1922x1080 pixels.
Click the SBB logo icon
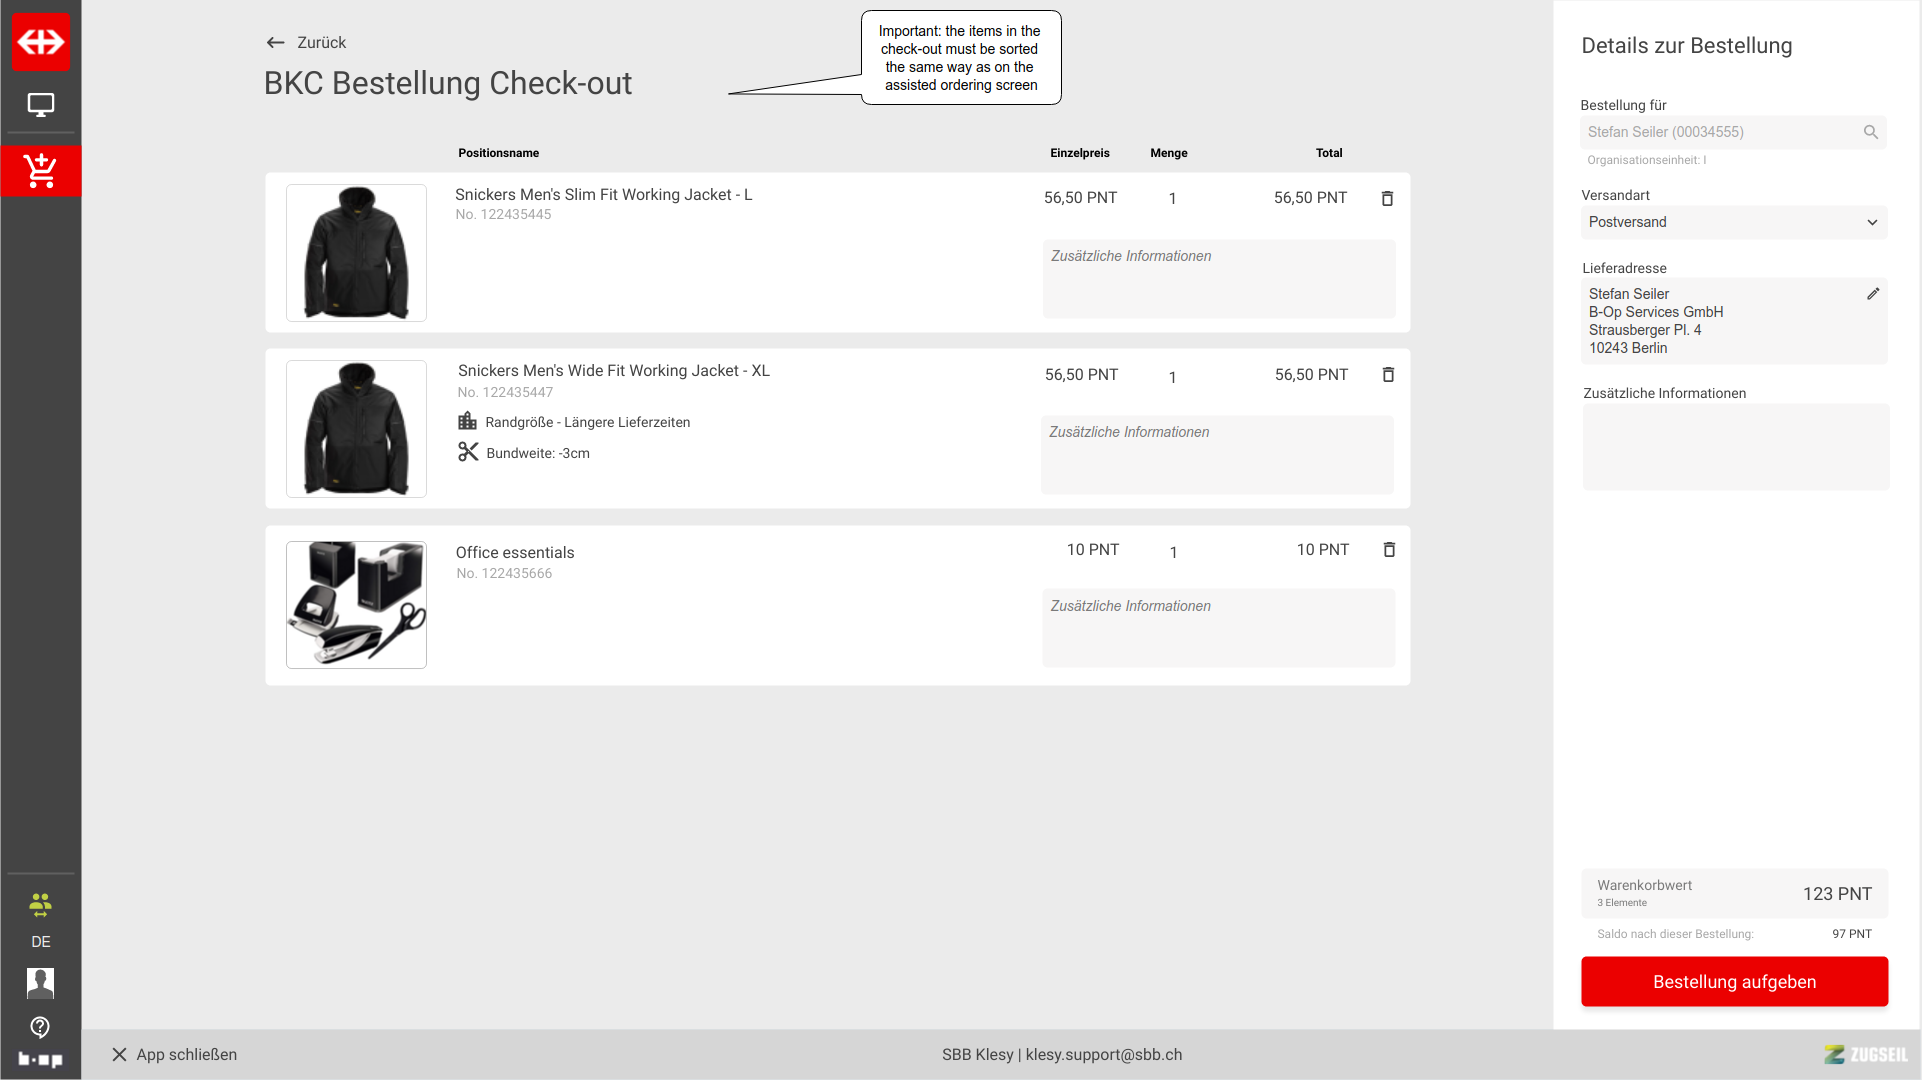pos(41,42)
